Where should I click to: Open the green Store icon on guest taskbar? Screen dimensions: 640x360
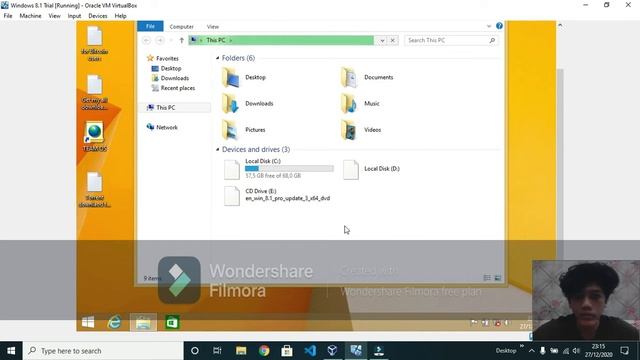(172, 322)
